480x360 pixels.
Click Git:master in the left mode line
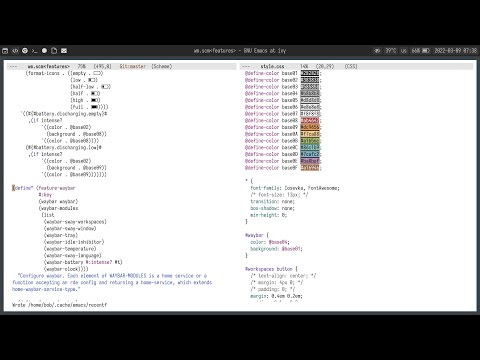[133, 66]
